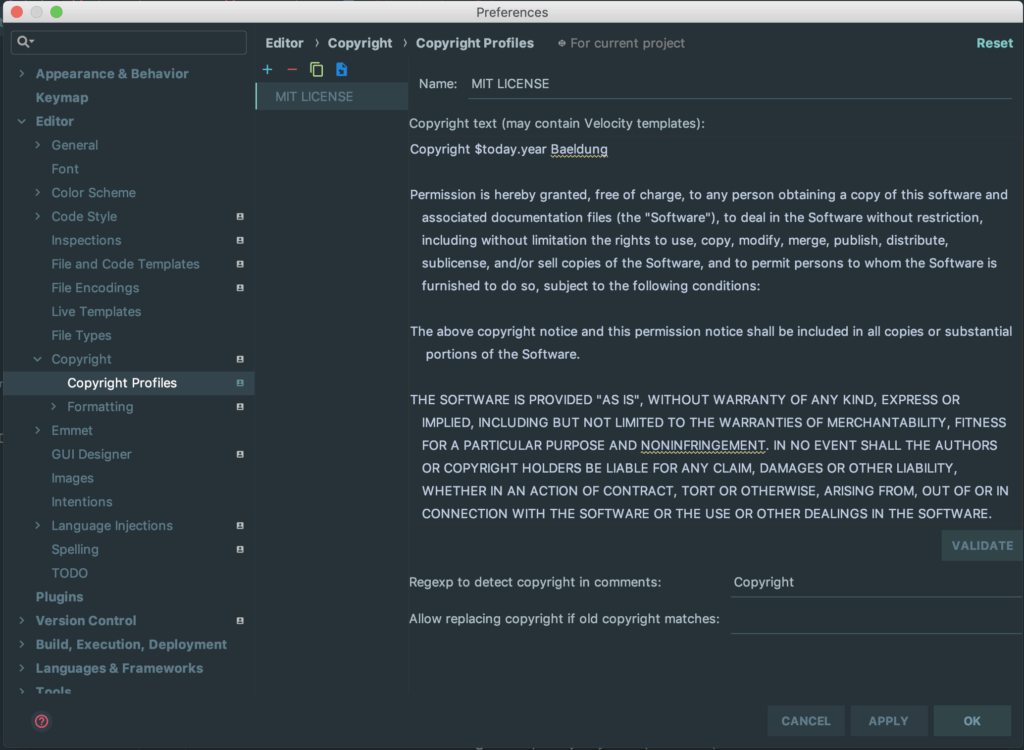
Task: Click the VALIDATE button
Action: pyautogui.click(x=981, y=545)
